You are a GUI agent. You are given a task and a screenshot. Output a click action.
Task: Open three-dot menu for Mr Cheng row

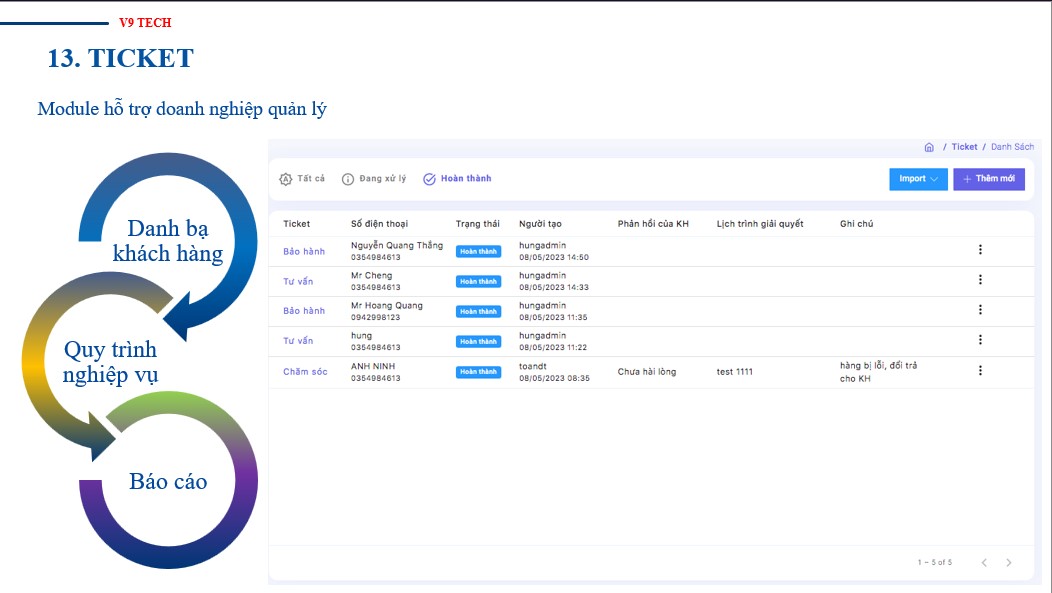coord(980,280)
